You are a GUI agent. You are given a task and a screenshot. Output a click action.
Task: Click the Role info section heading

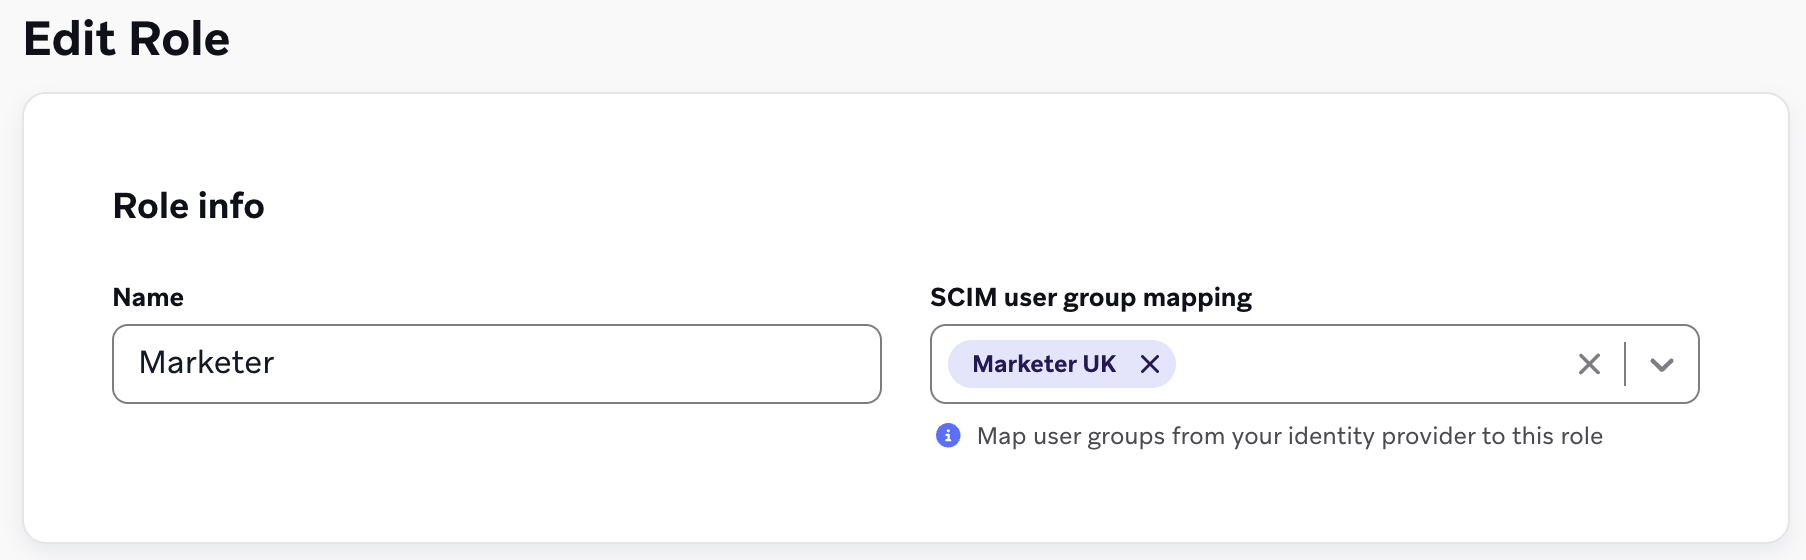(189, 206)
